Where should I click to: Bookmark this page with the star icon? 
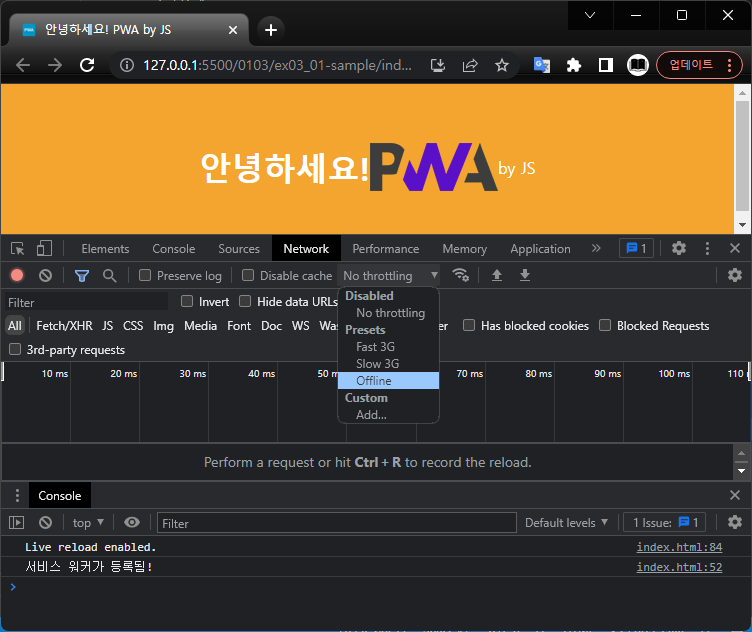pyautogui.click(x=502, y=65)
